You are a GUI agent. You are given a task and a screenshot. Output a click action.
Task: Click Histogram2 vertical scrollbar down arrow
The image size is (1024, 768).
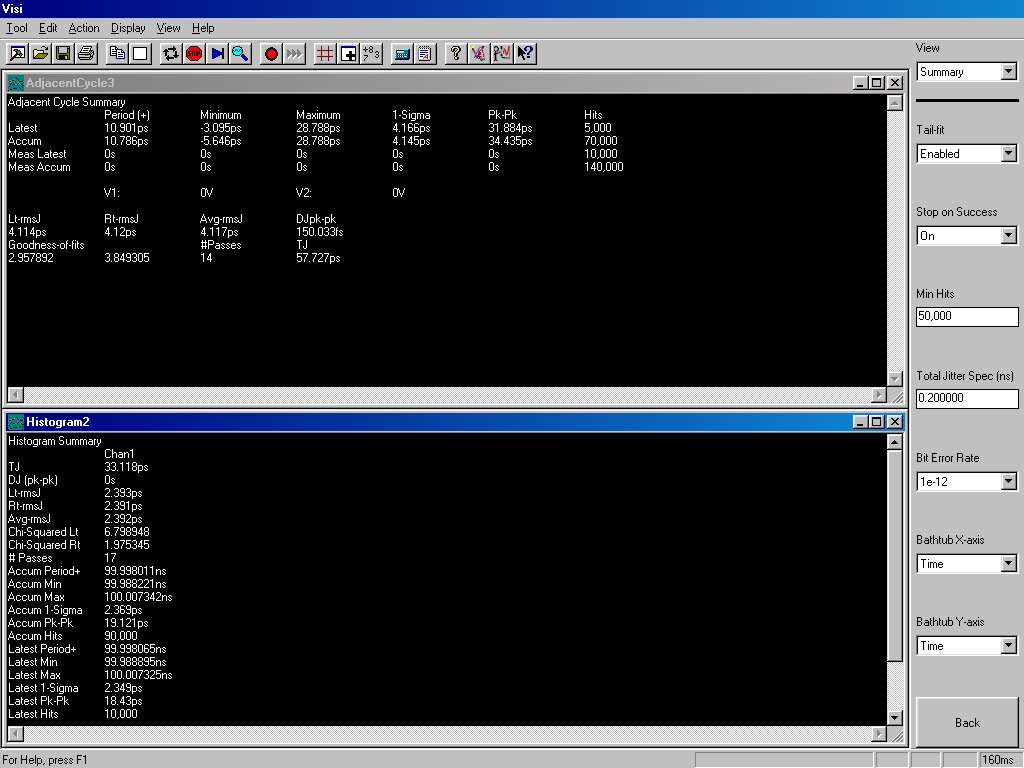coord(895,718)
